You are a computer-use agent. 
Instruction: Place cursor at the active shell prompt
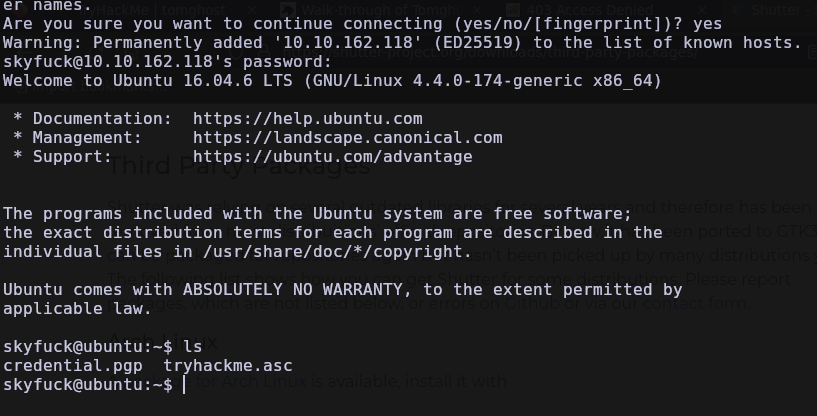[184, 385]
